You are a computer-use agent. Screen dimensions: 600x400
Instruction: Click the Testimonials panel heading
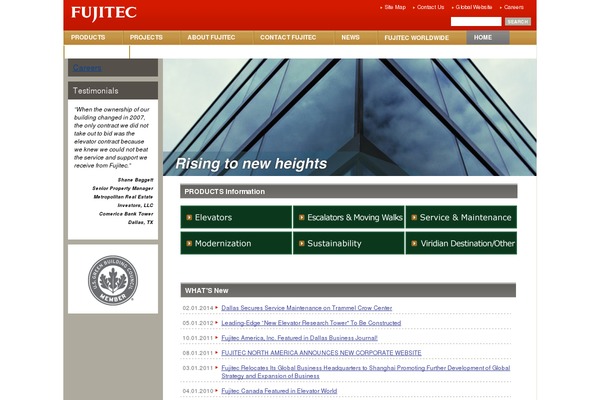(113, 91)
